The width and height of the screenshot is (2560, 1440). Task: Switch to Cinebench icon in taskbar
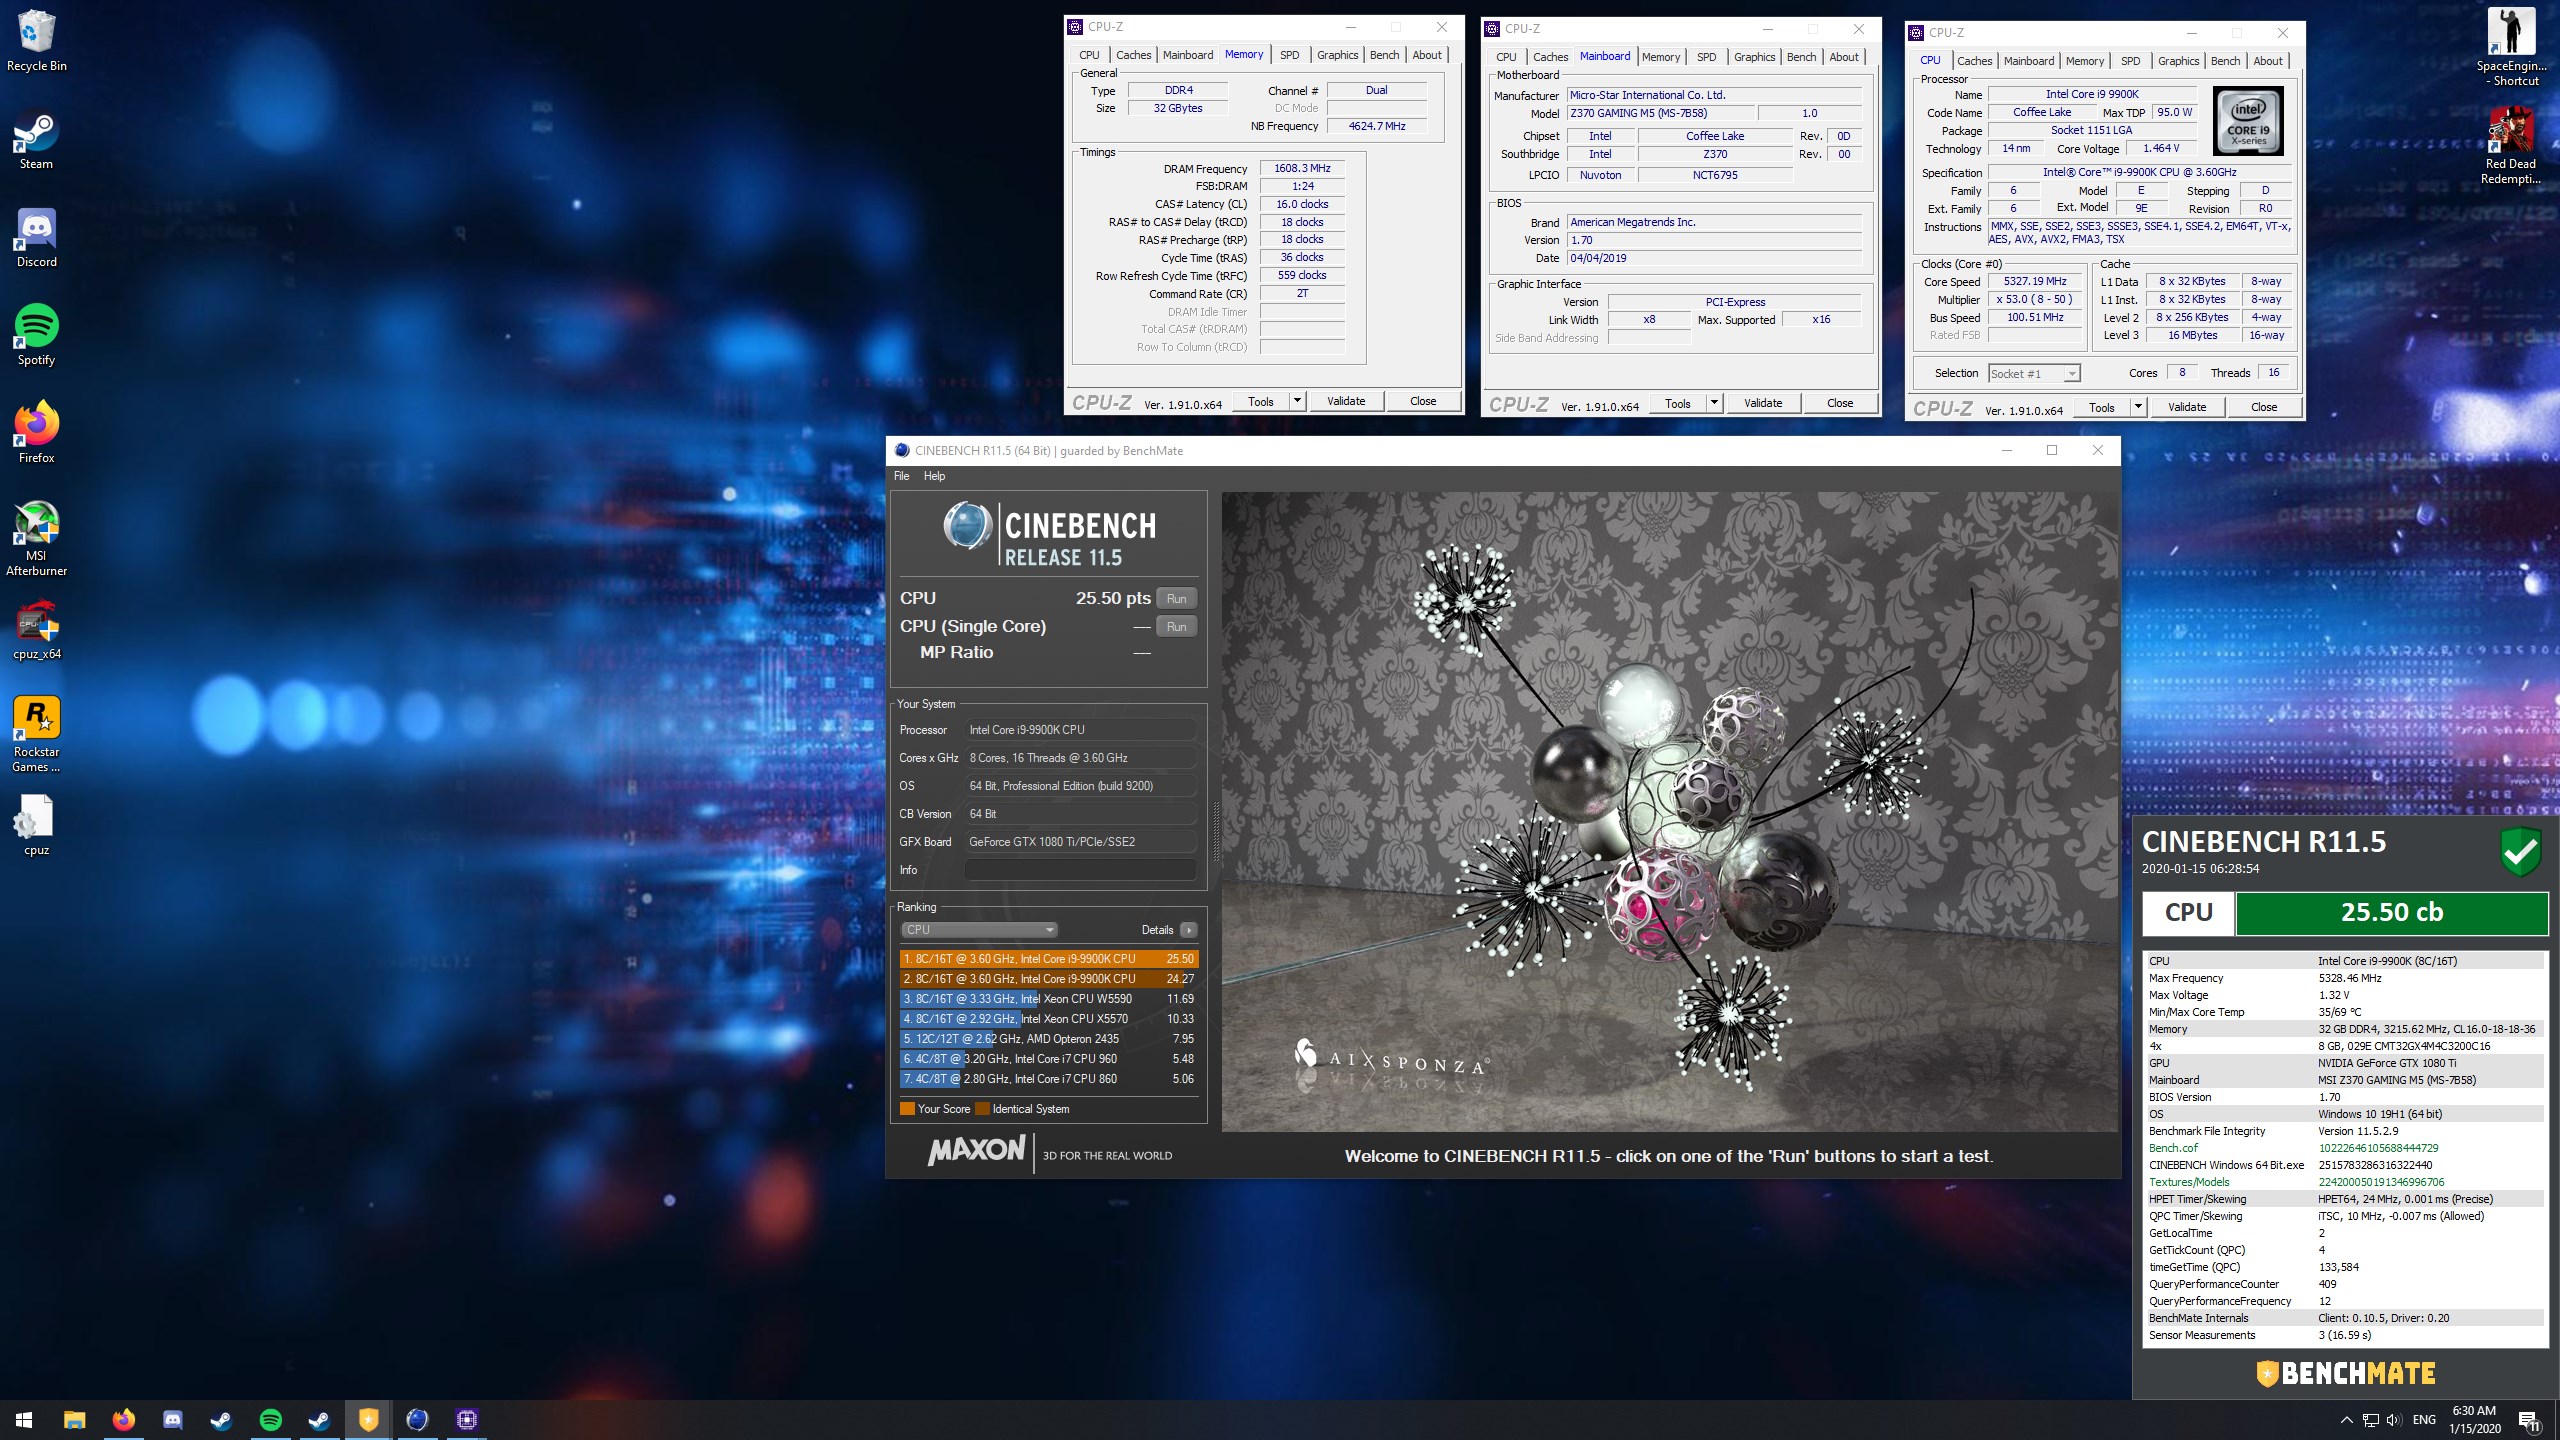click(x=417, y=1419)
